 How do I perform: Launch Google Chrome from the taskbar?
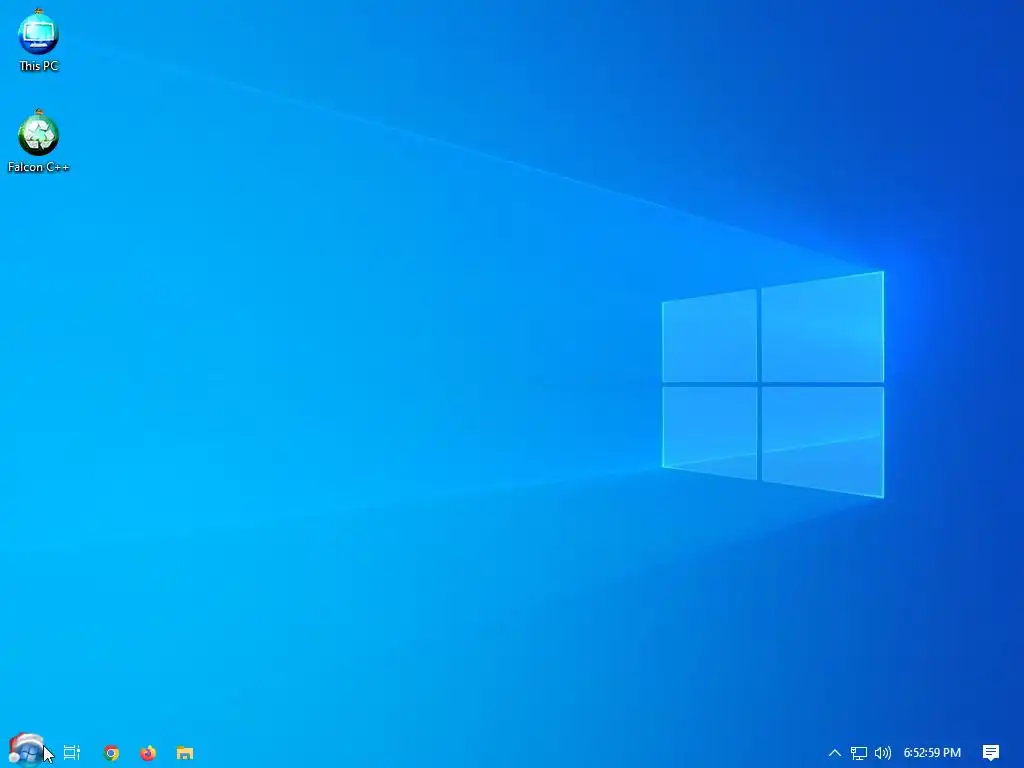(x=111, y=752)
